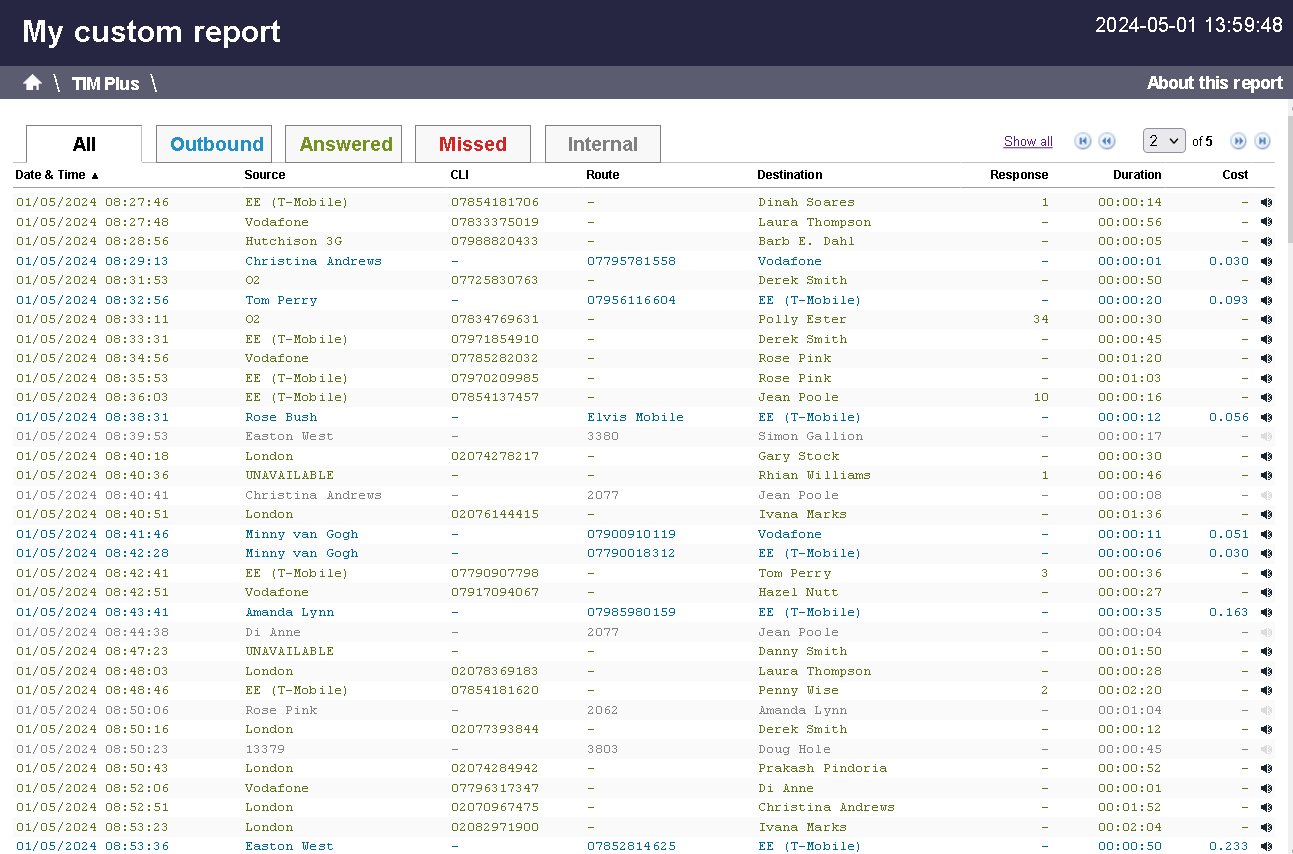The width and height of the screenshot is (1293, 854).
Task: Go to the next page of results
Action: [1238, 141]
